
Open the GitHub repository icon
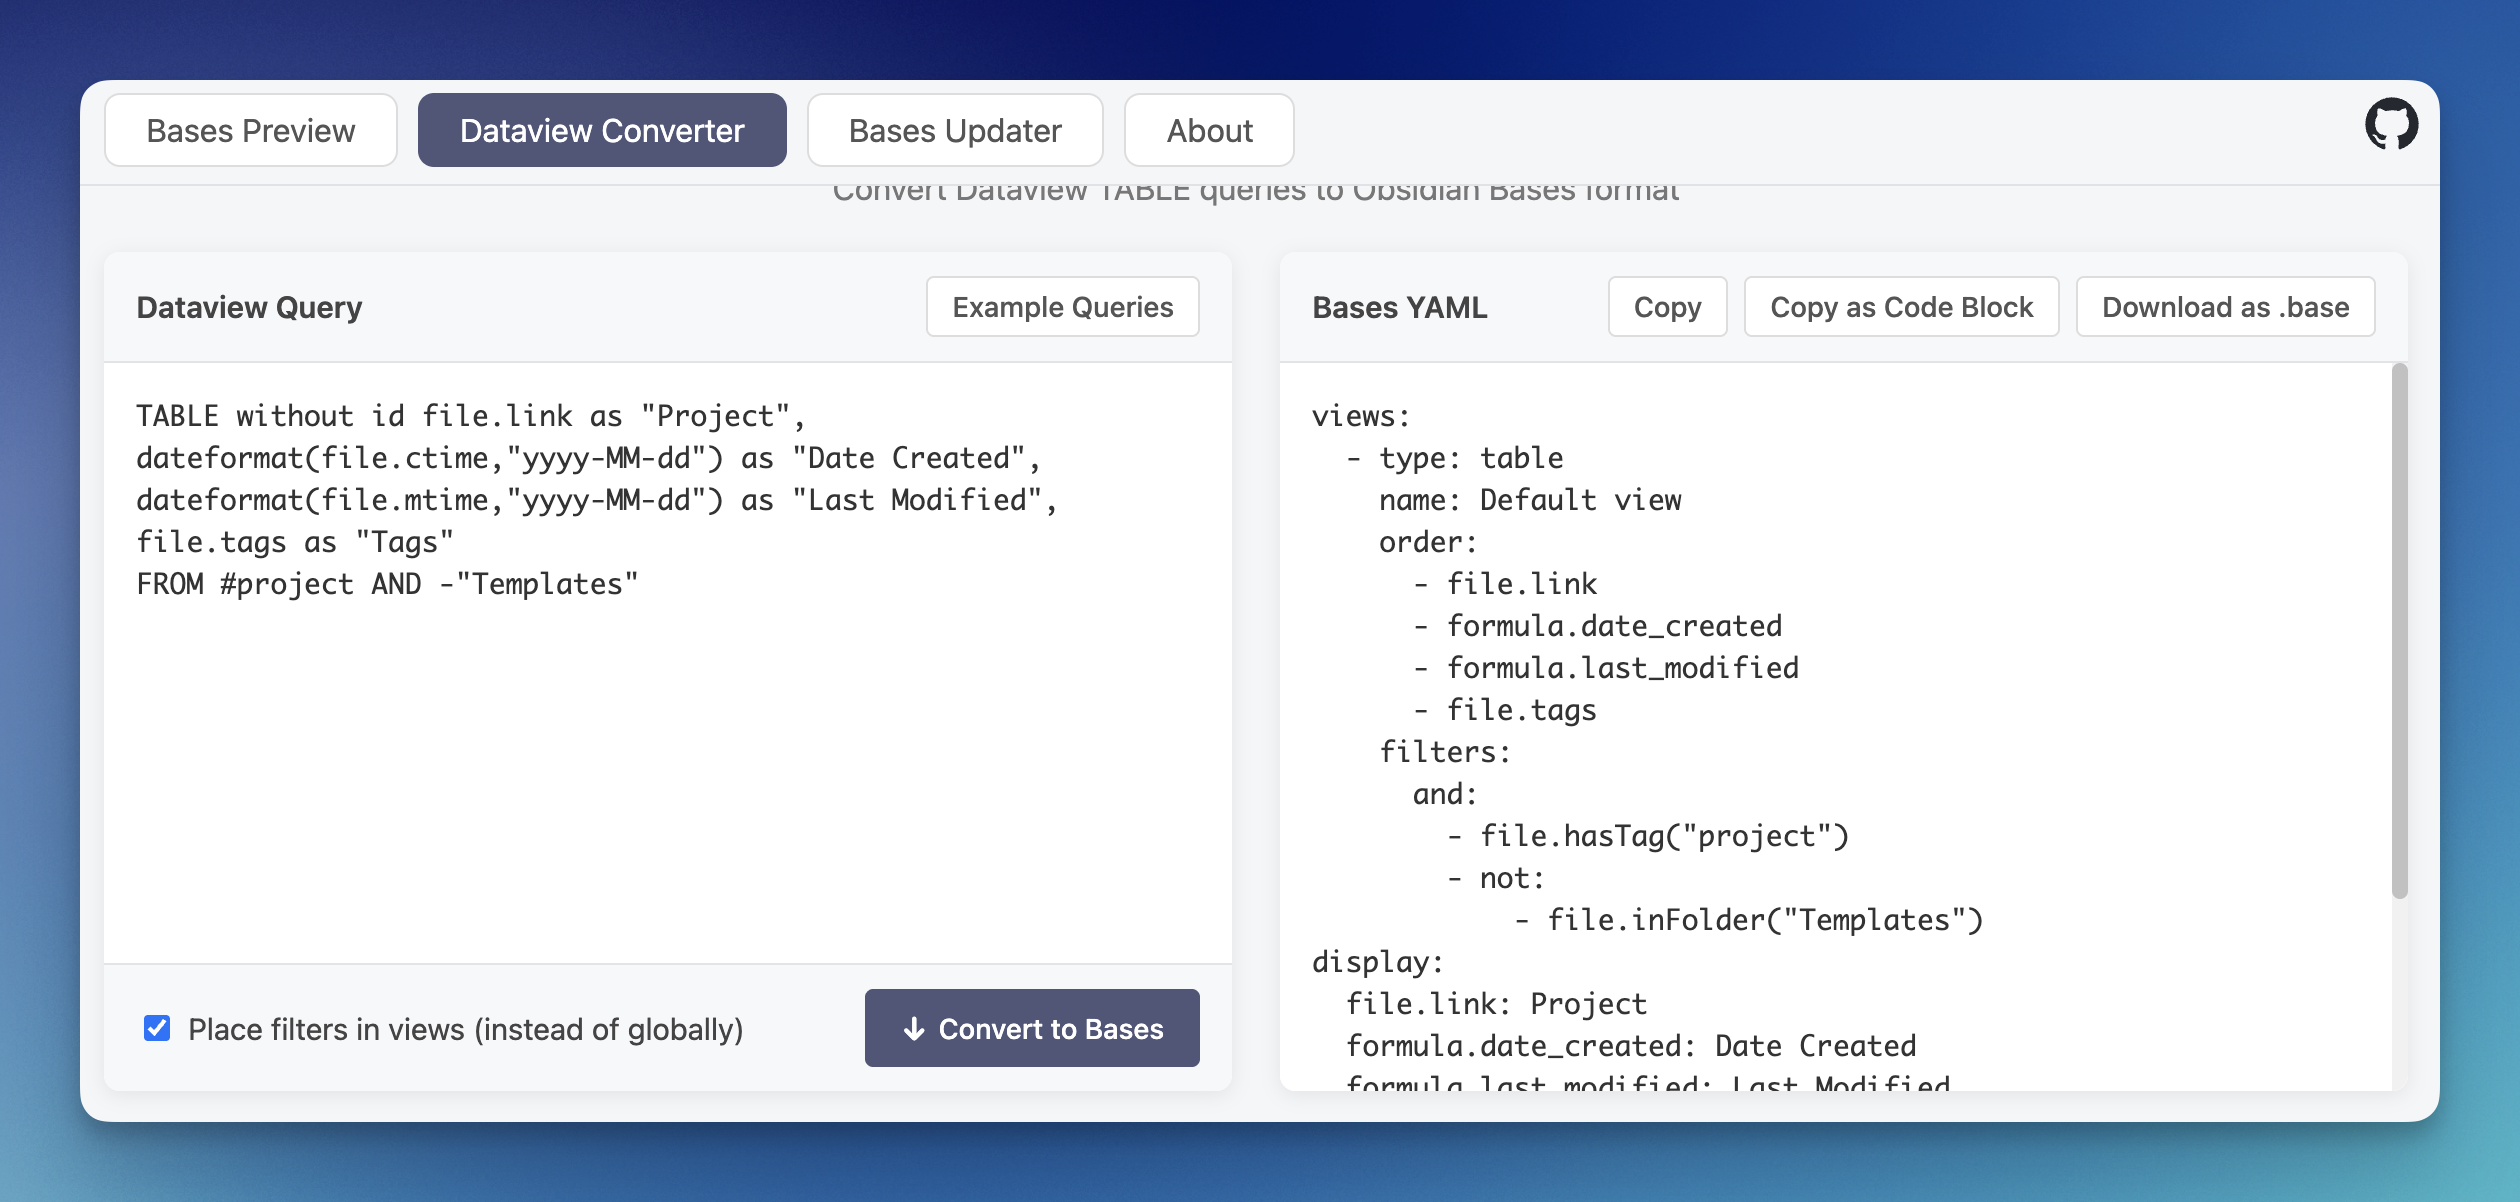(x=2392, y=123)
